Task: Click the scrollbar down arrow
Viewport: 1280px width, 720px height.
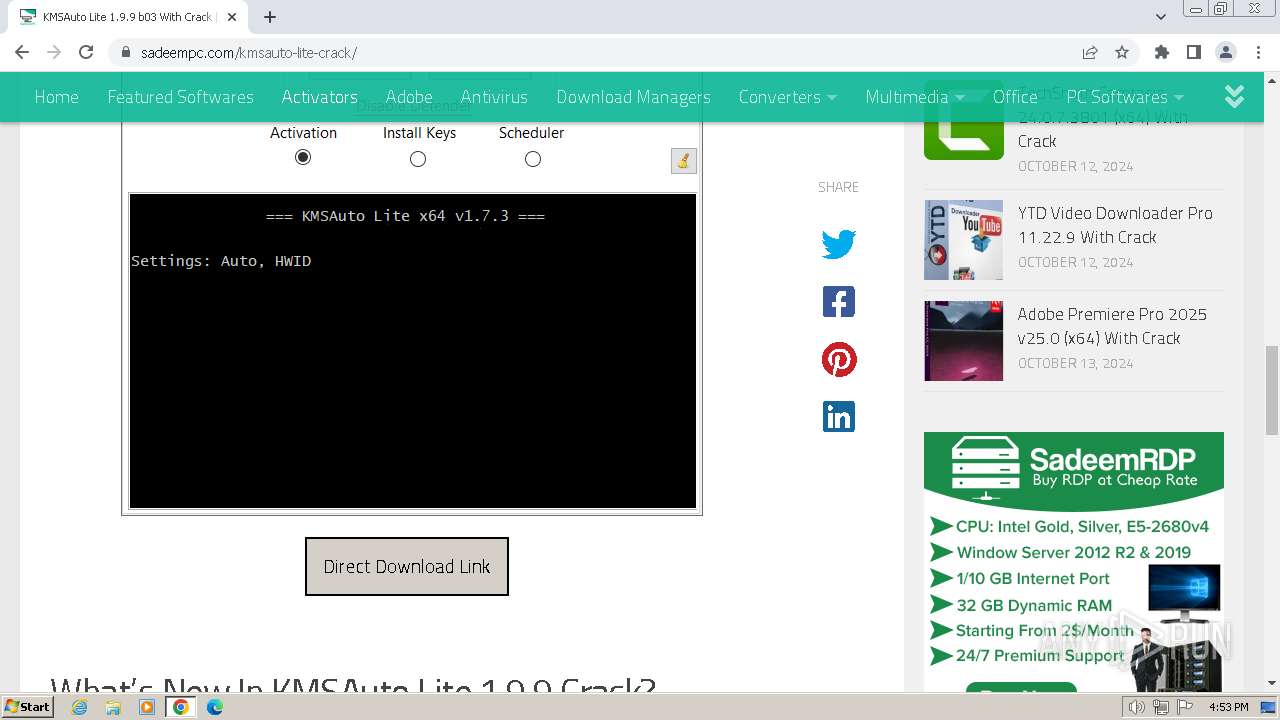Action: click(x=1271, y=683)
